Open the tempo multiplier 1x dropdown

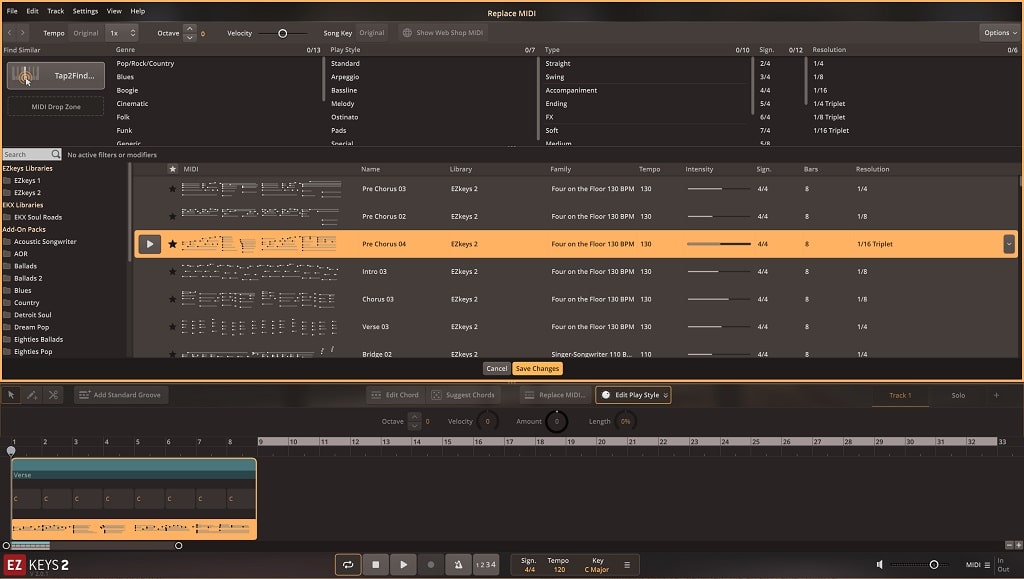[123, 33]
